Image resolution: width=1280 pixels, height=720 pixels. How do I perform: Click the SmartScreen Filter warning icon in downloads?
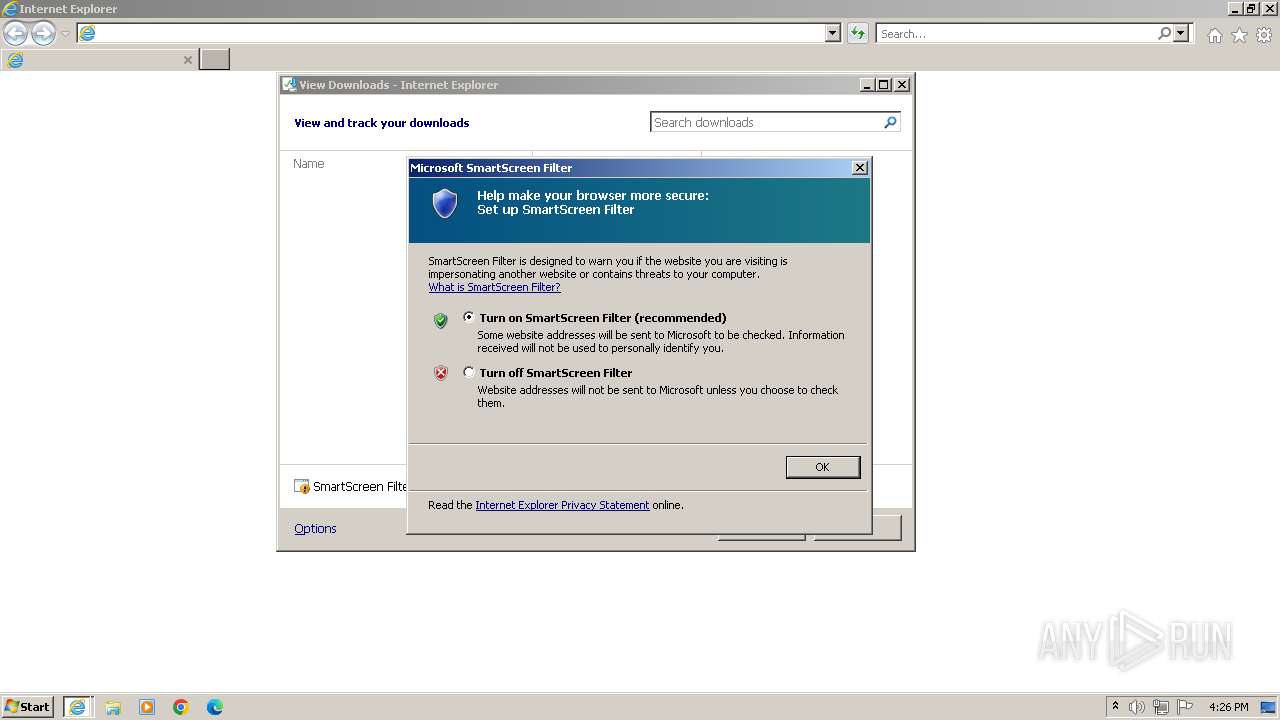pos(302,486)
